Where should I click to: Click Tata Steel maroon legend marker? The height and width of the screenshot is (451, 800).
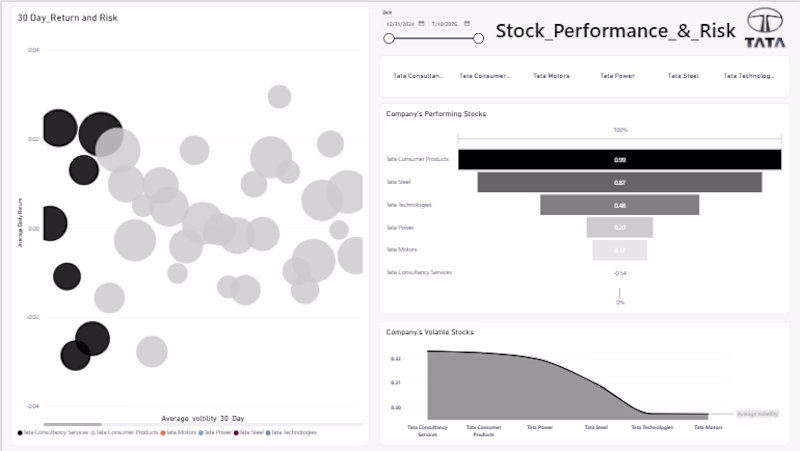(x=236, y=433)
